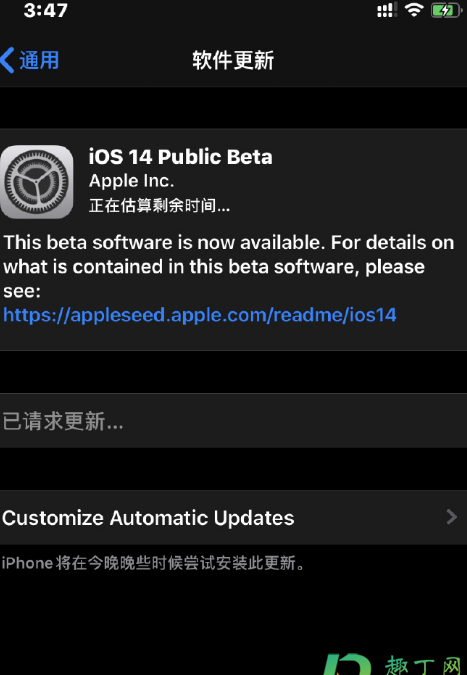
Task: Tap the green watermark logo icon
Action: pyautogui.click(x=347, y=664)
